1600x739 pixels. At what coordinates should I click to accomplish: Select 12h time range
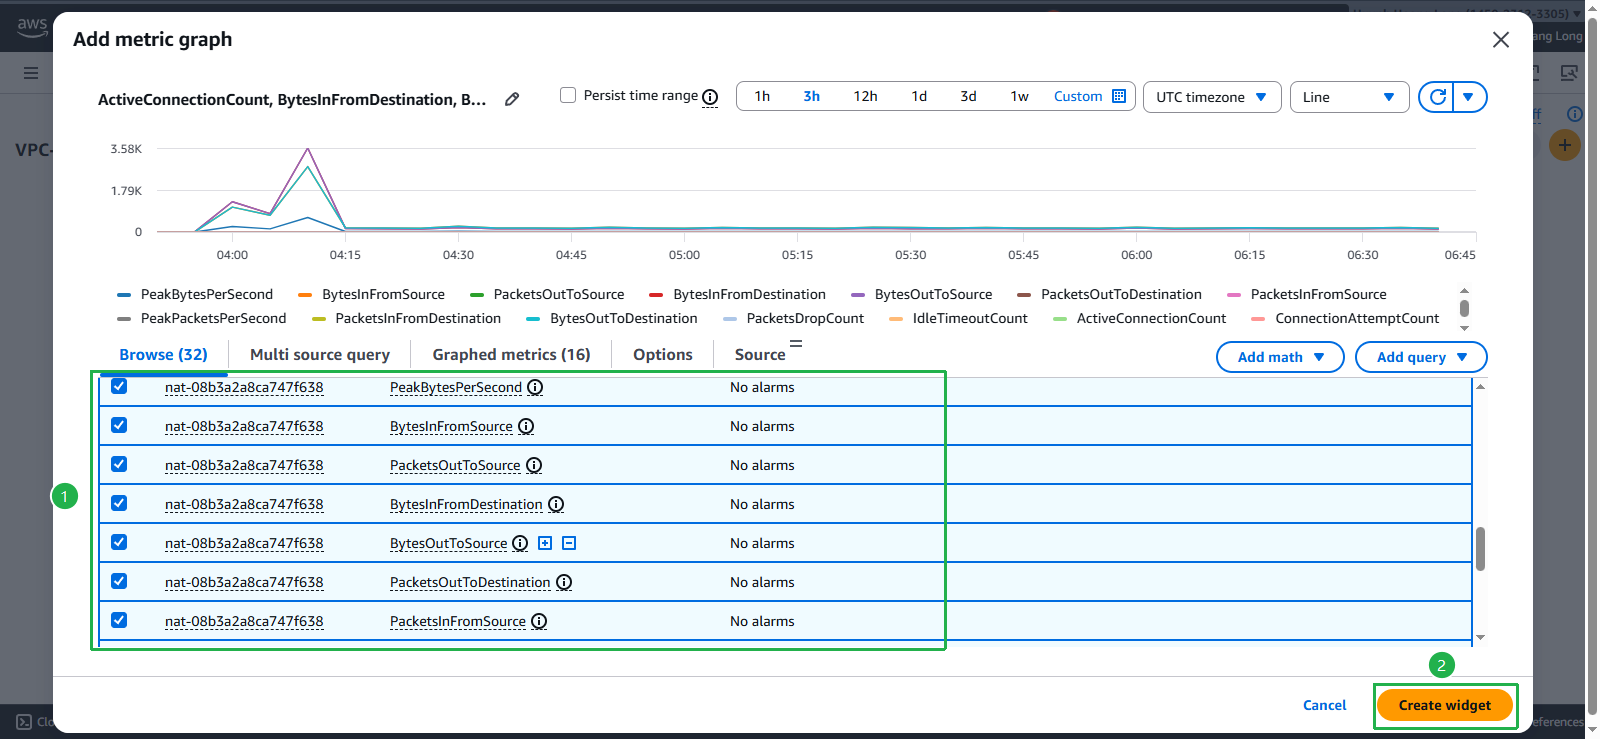865,96
